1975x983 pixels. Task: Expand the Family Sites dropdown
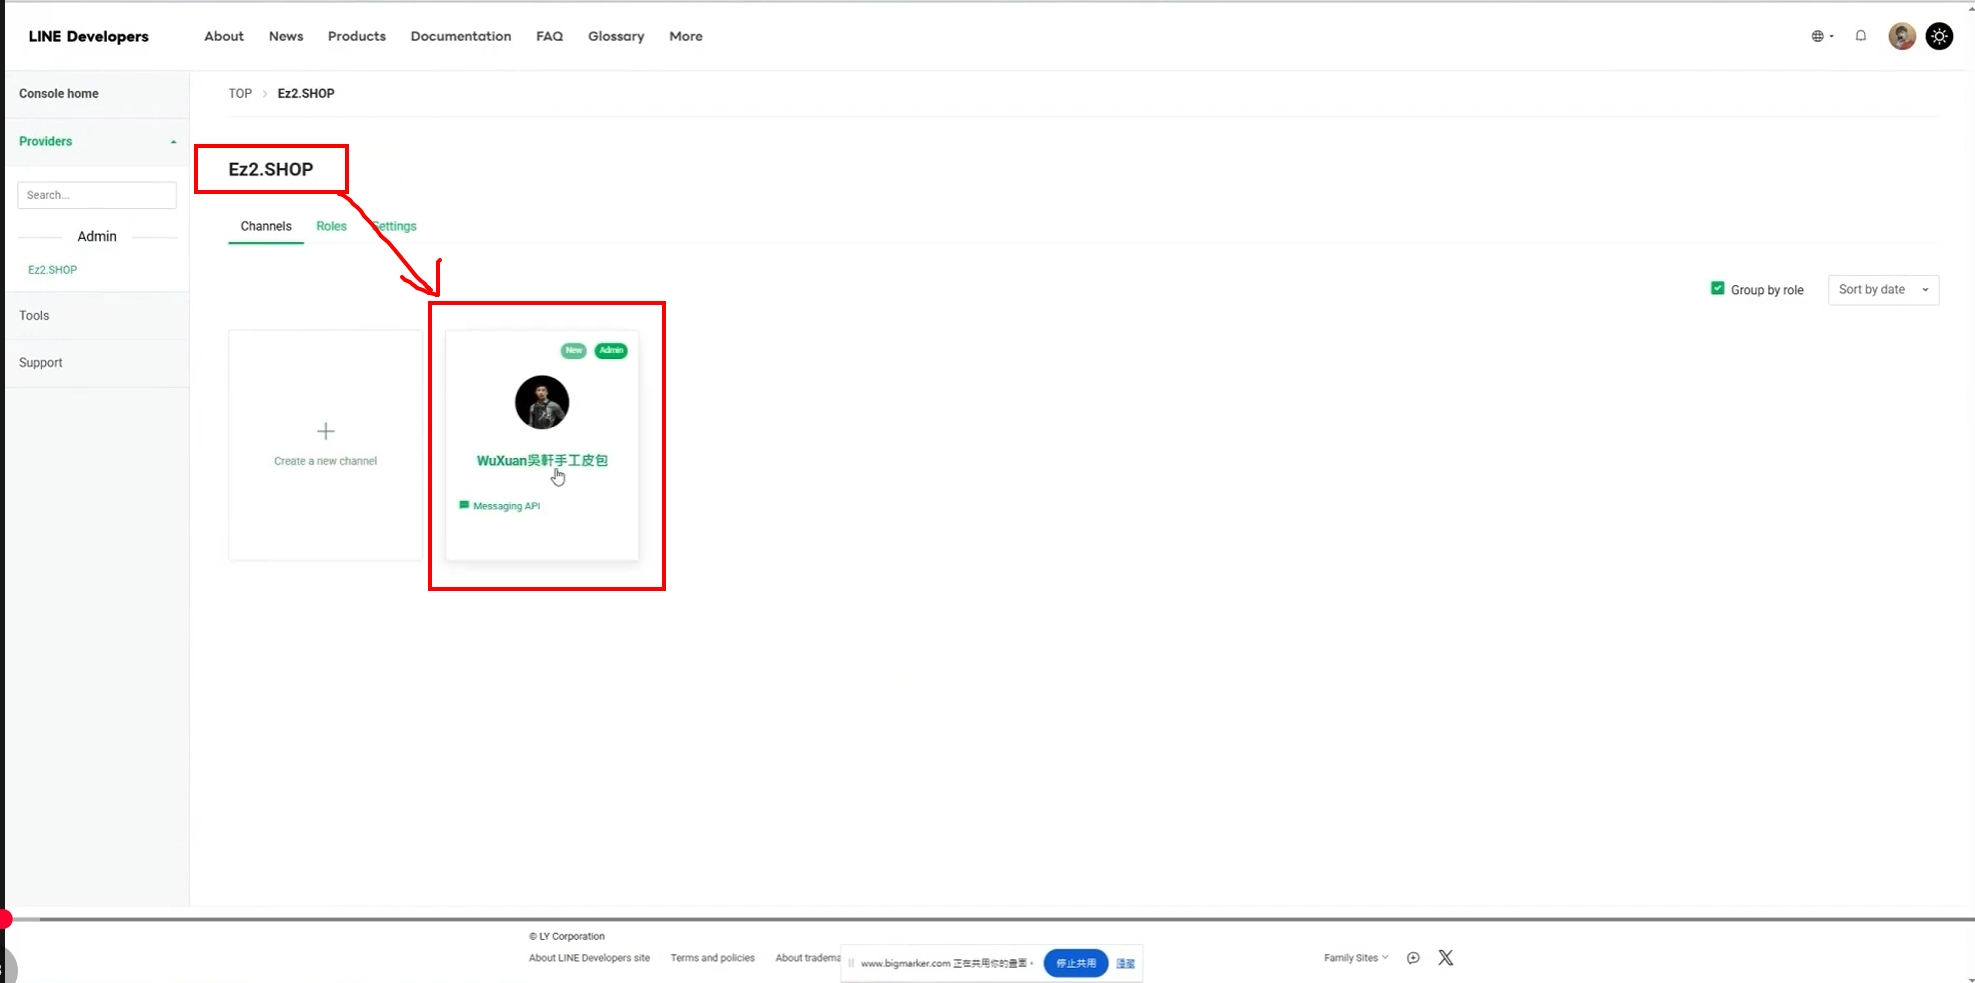(1356, 957)
